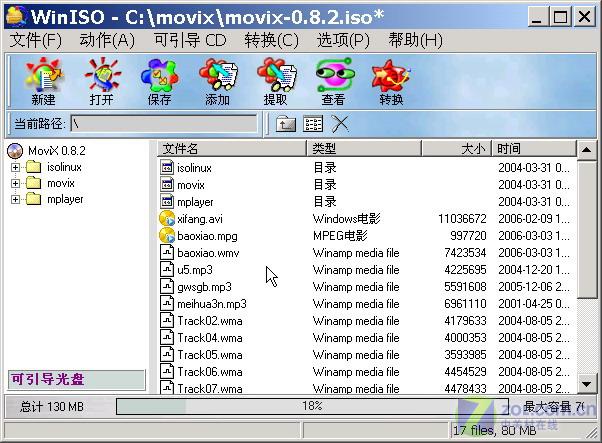This screenshot has height=443, width=602.
Task: Click the baoxiao.wmv media file icon
Action: (167, 253)
